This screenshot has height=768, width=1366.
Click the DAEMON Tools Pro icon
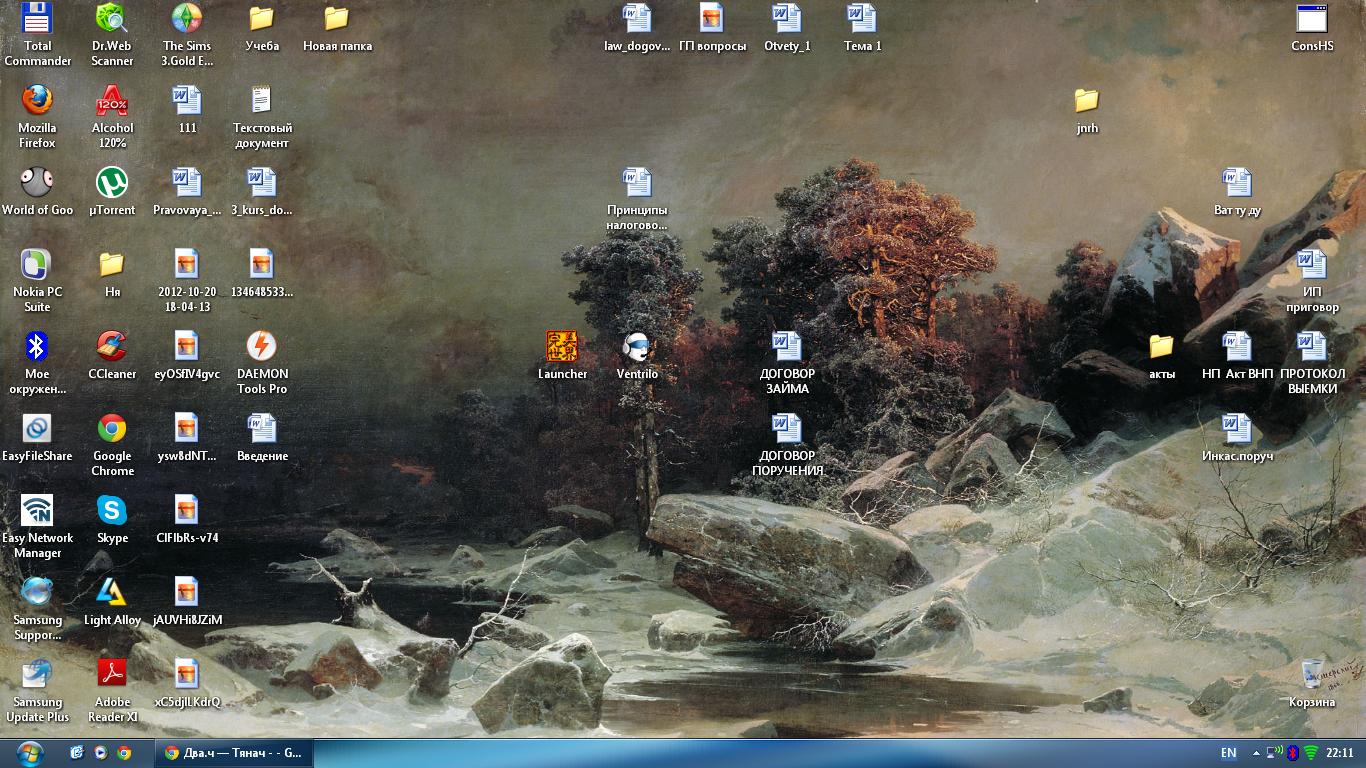(x=262, y=362)
